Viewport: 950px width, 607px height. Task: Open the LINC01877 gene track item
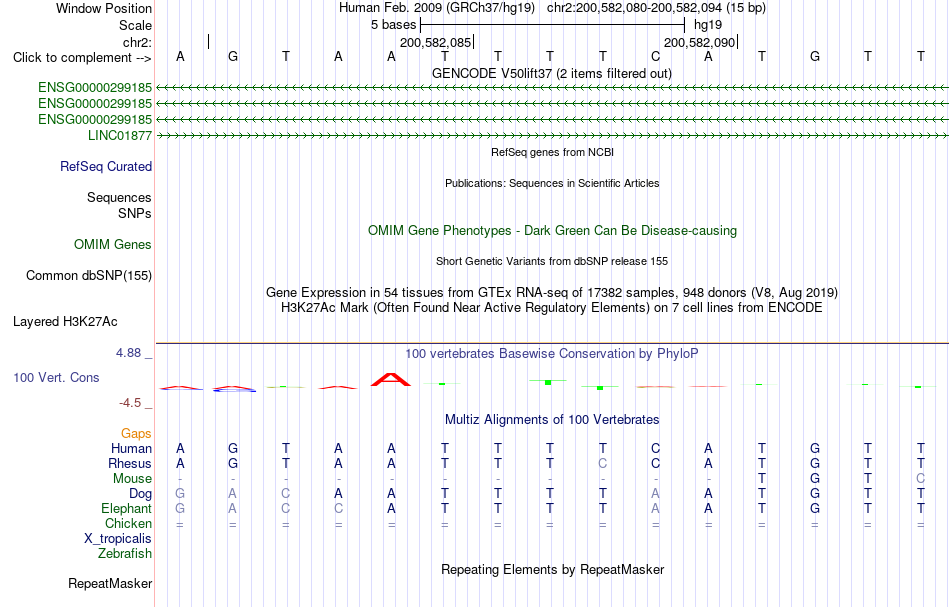click(x=120, y=136)
